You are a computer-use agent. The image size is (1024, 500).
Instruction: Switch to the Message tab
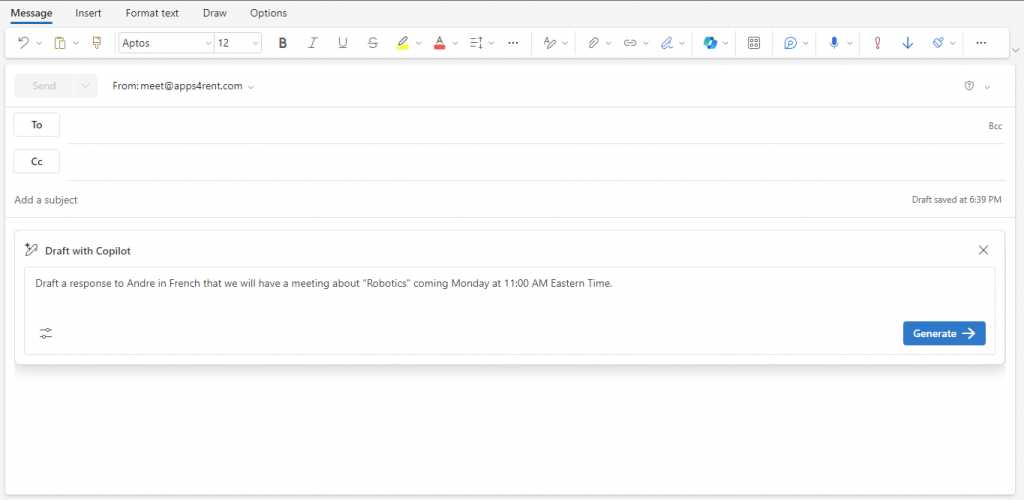[31, 13]
